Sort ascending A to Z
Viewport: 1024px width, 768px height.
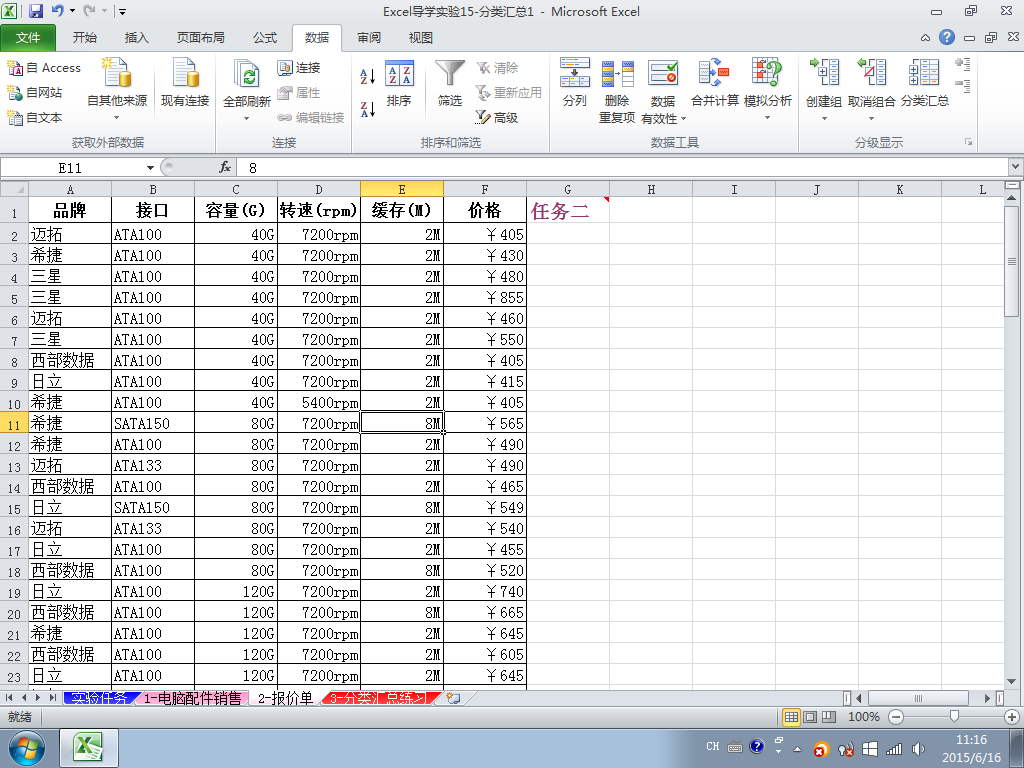coord(368,76)
